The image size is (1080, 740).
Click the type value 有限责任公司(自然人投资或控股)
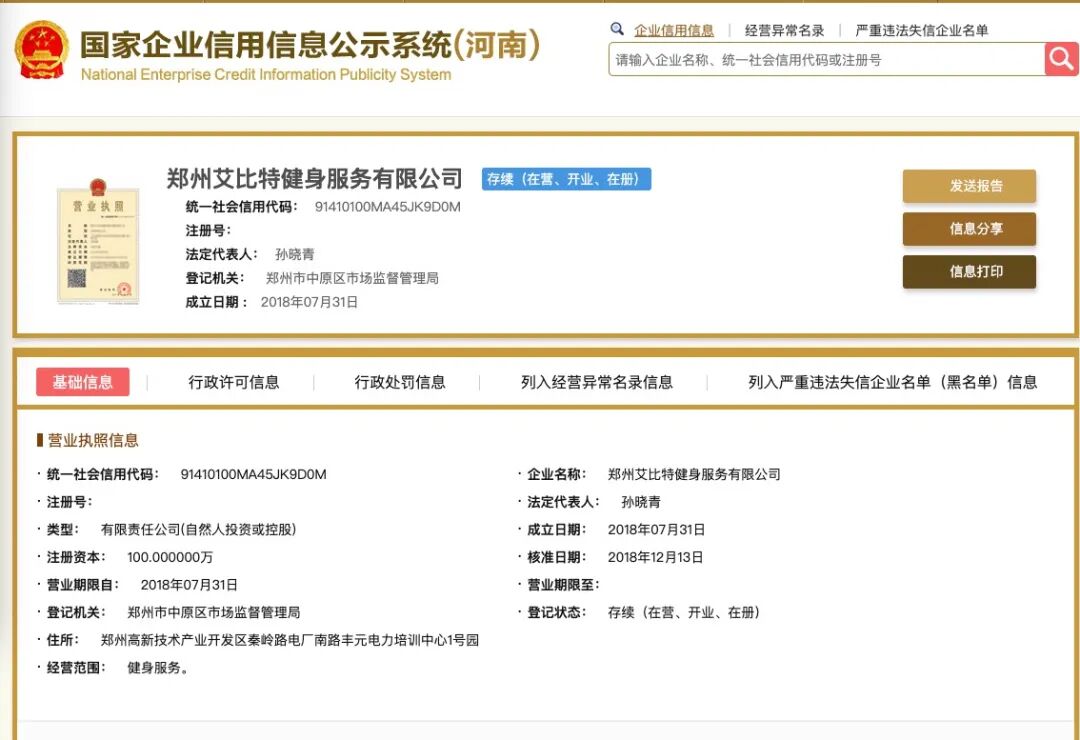198,529
